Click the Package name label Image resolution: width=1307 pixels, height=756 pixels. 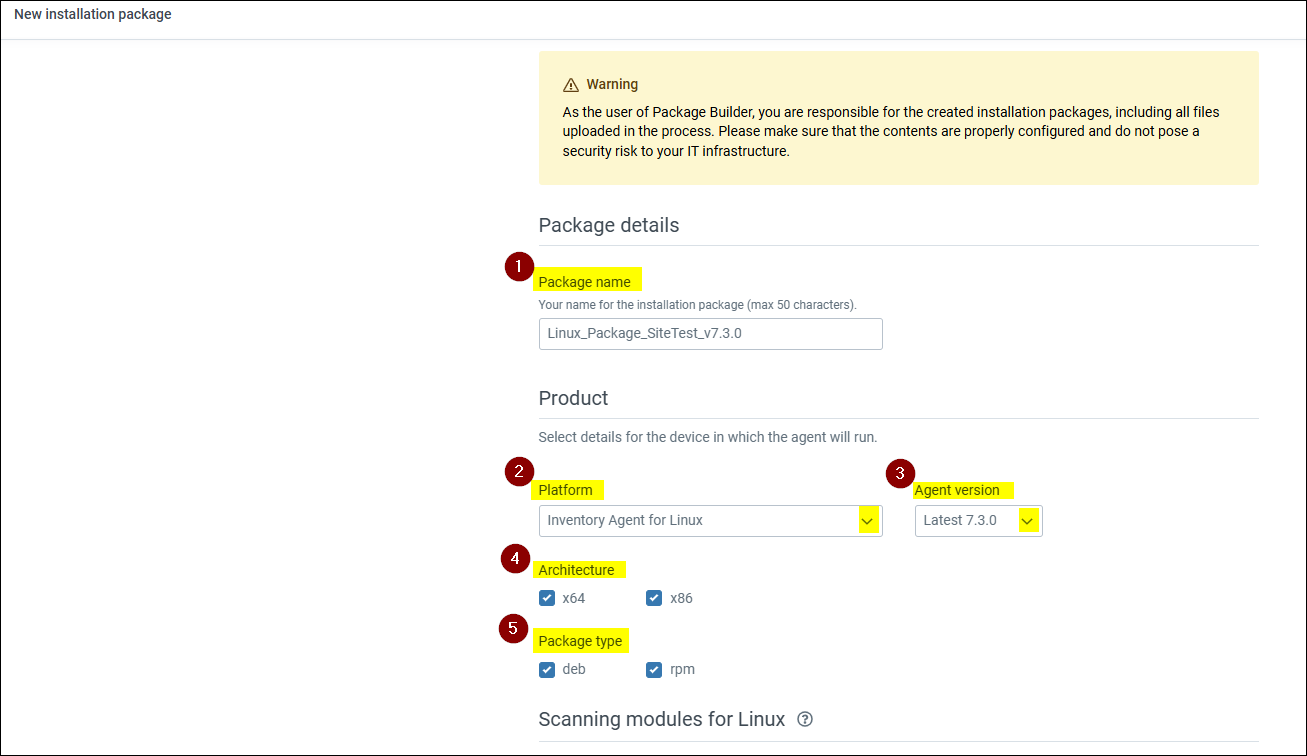coord(585,282)
